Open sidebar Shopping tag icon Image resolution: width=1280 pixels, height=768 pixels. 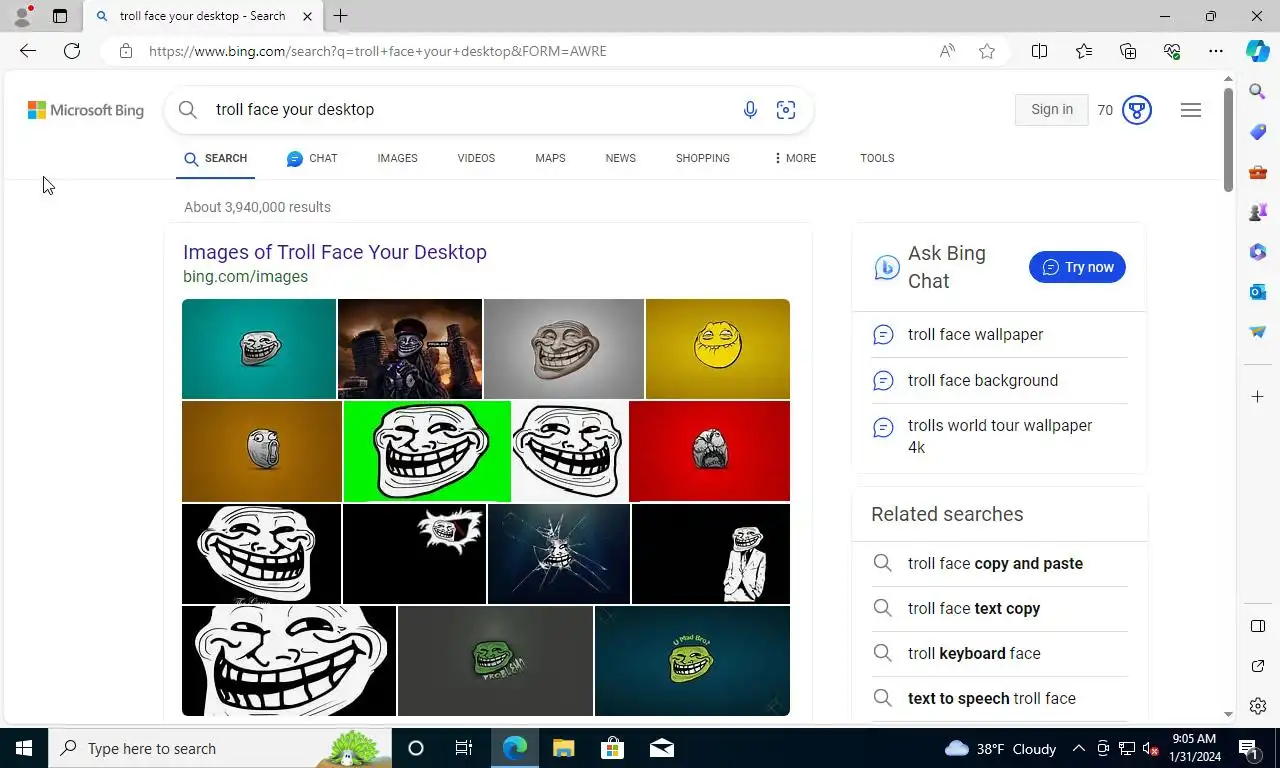click(x=1258, y=132)
